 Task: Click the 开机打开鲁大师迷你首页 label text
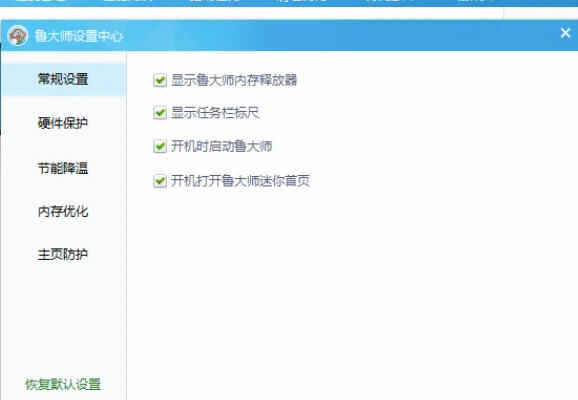coord(240,181)
